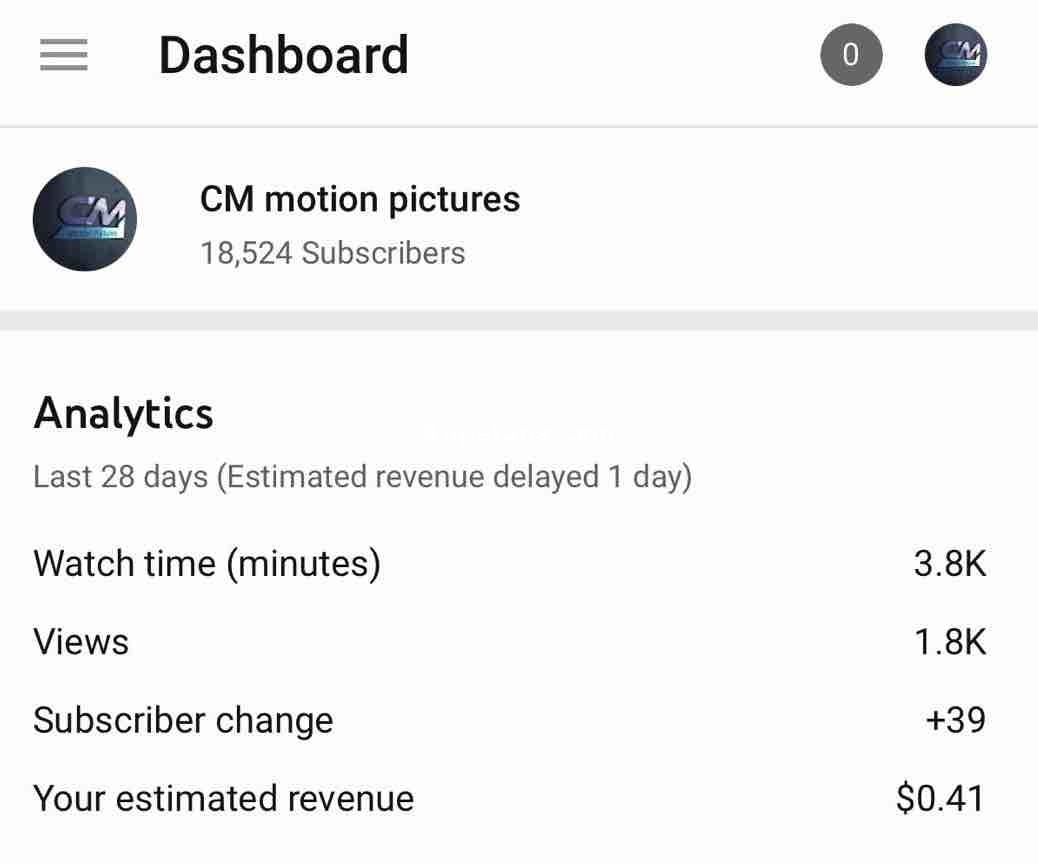
Task: Select the Subscriber change label
Action: point(183,720)
